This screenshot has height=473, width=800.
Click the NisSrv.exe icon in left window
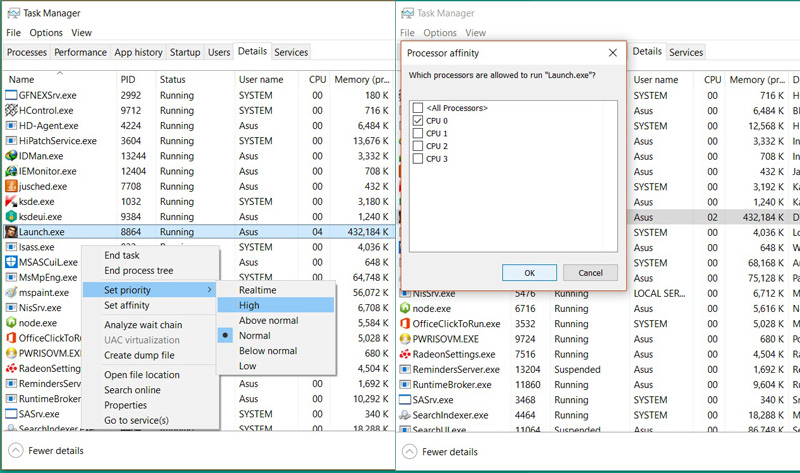coord(11,308)
